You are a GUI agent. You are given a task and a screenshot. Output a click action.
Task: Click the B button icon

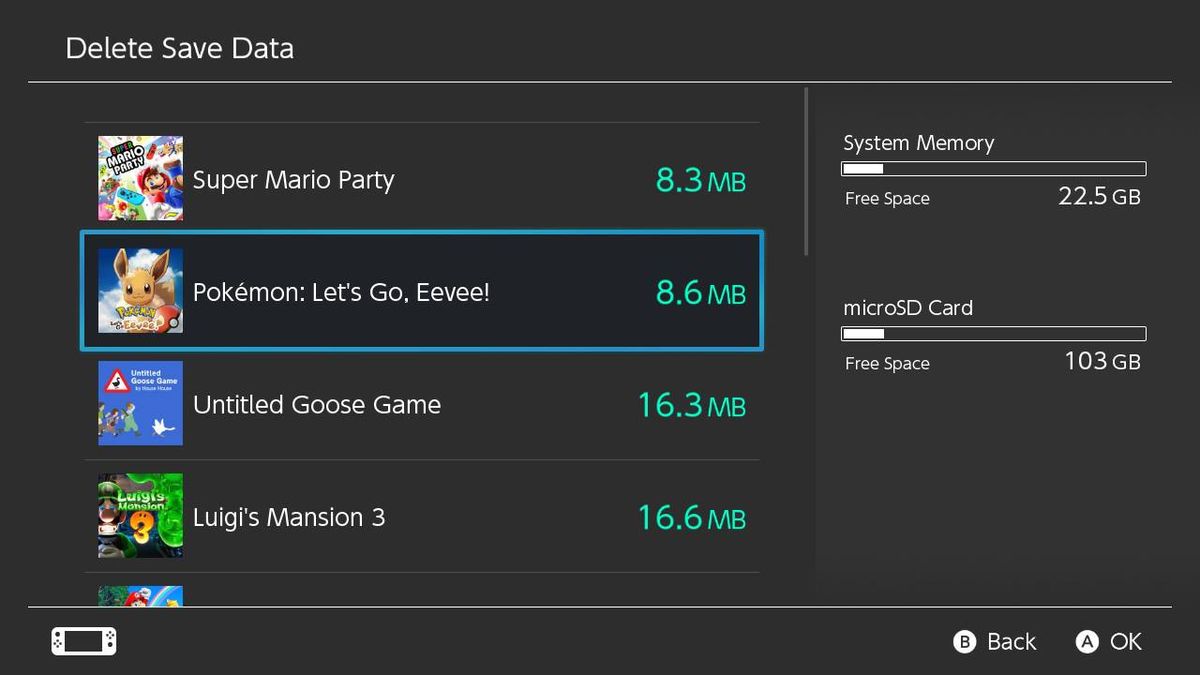pyautogui.click(x=964, y=642)
